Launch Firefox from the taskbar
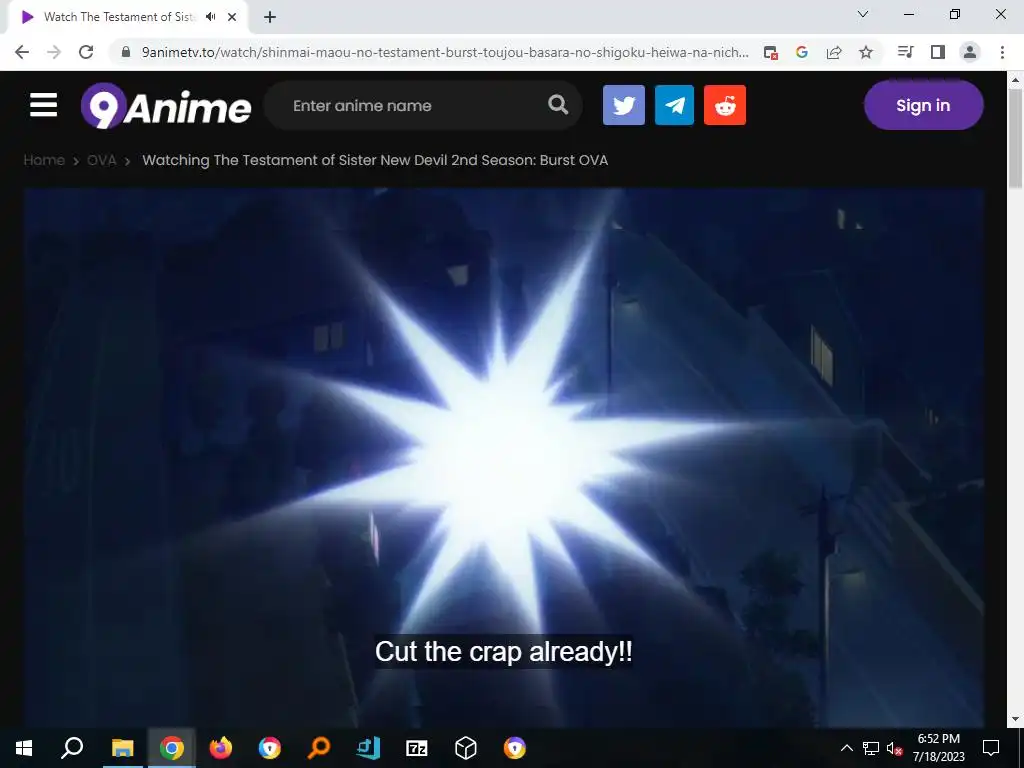The height and width of the screenshot is (768, 1024). [221, 748]
